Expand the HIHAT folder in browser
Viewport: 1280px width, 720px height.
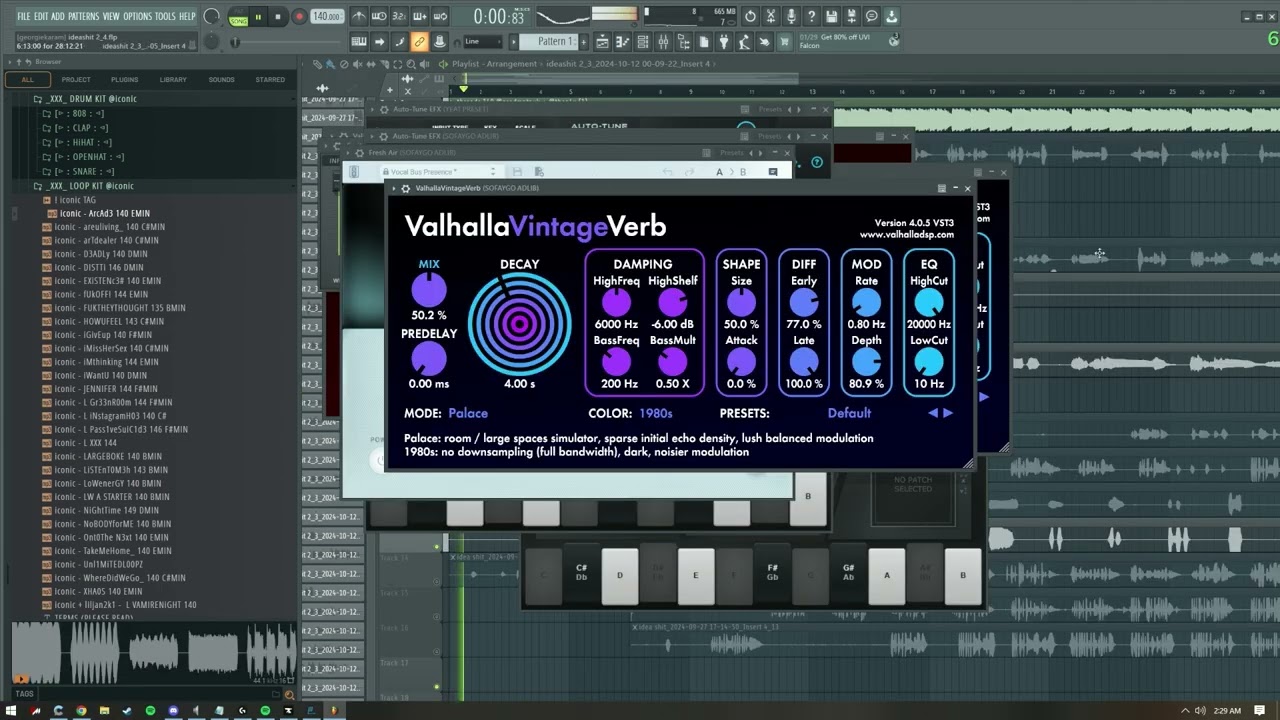tap(76, 143)
